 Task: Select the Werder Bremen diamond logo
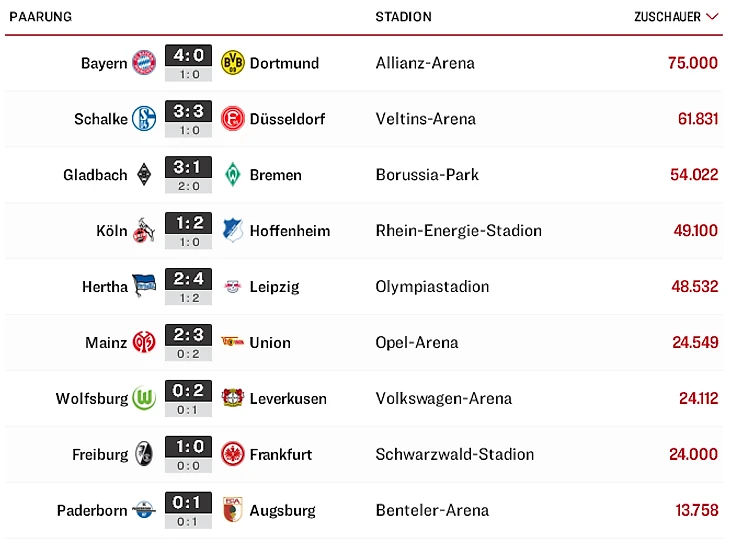tap(232, 175)
